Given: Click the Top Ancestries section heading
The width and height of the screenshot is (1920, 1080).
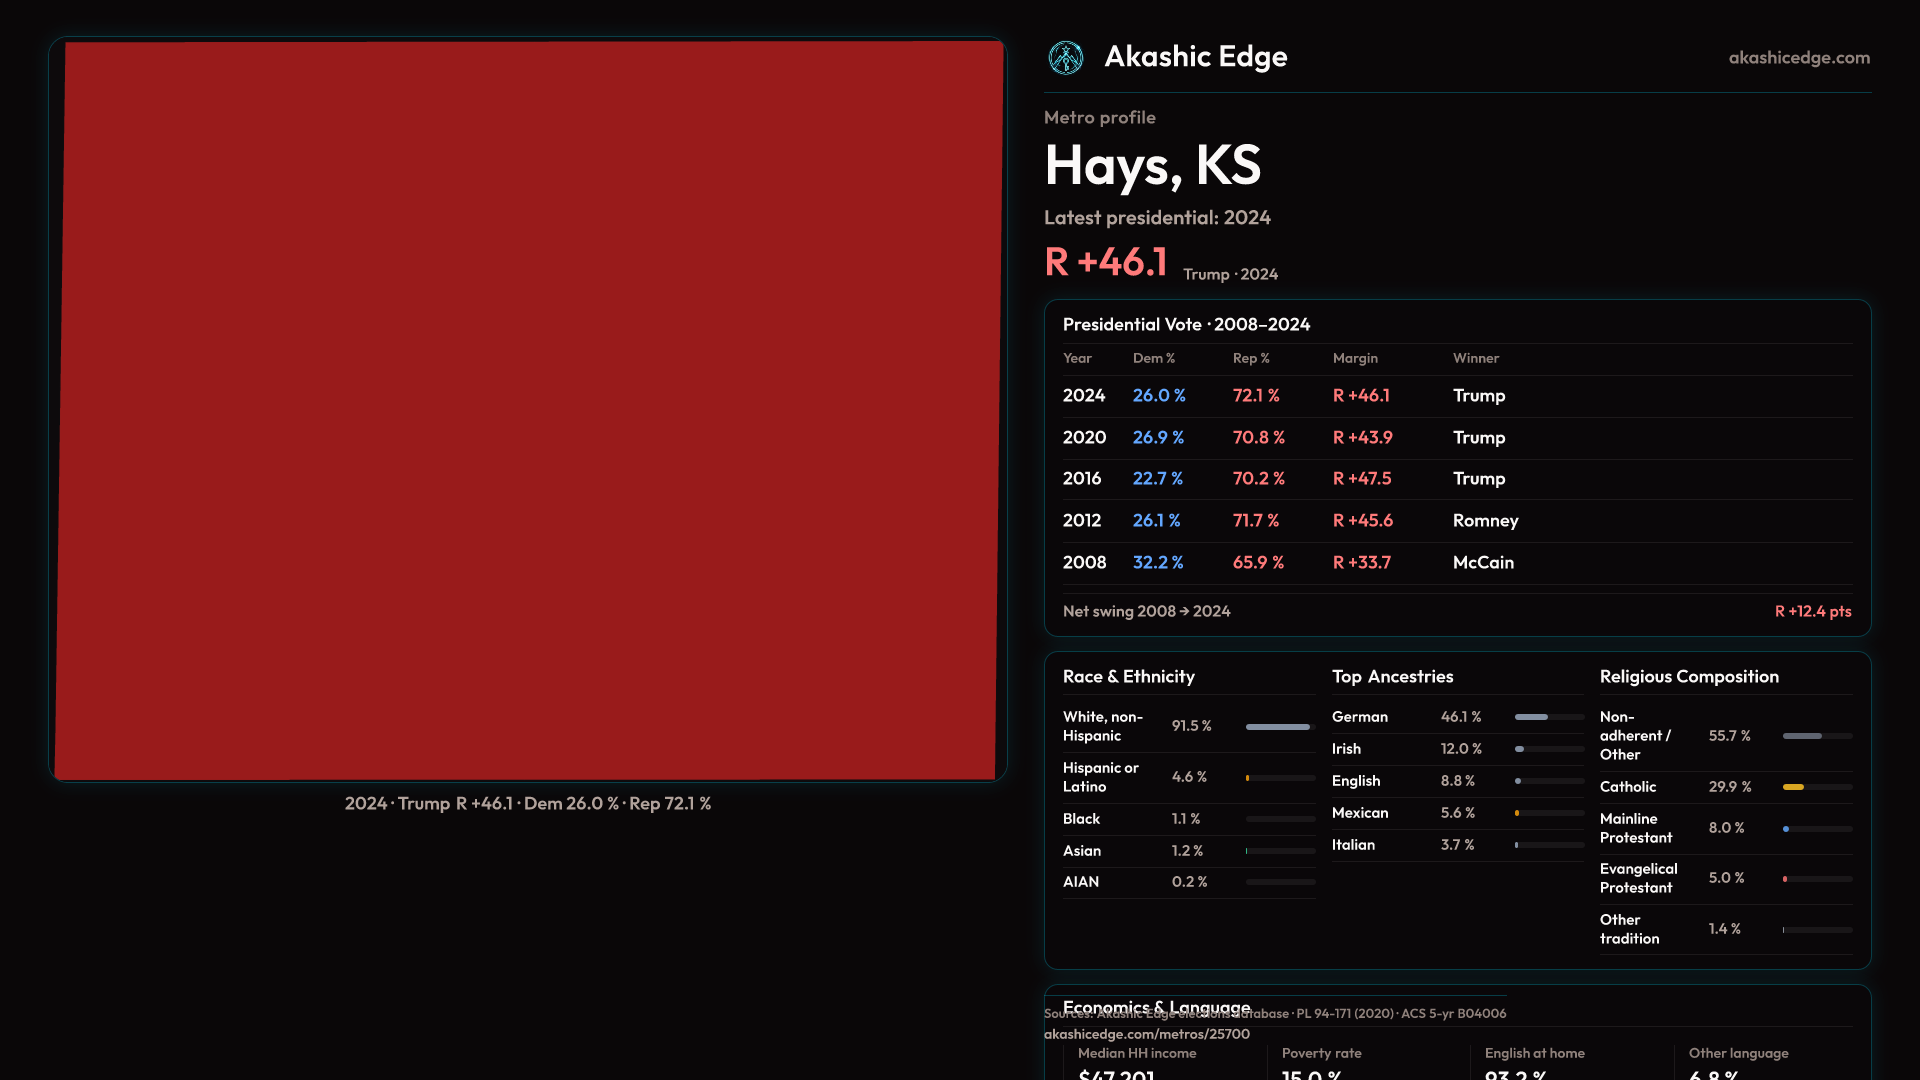Looking at the screenshot, I should 1392,677.
